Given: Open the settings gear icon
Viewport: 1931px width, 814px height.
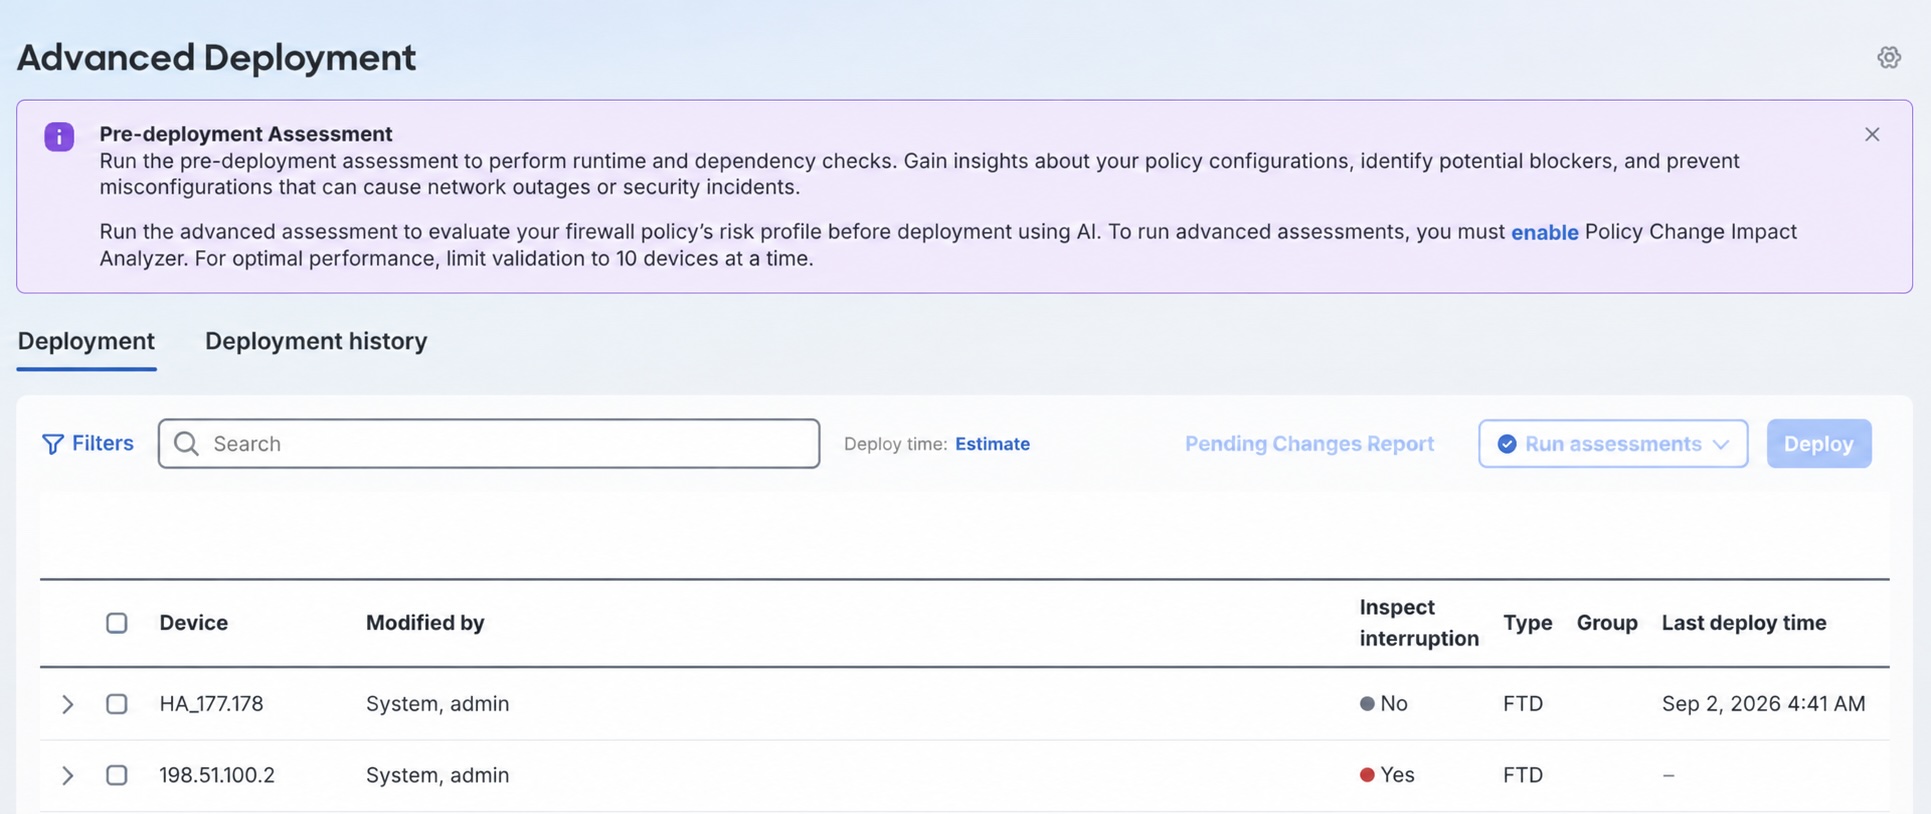Looking at the screenshot, I should 1888,57.
